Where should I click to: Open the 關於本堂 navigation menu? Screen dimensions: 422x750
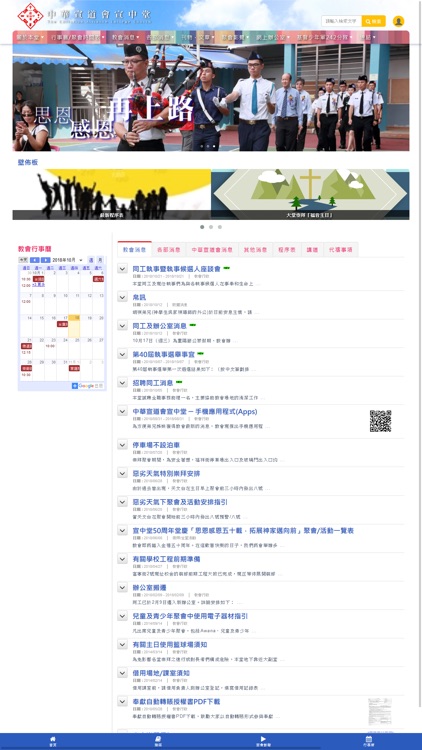(x=30, y=37)
